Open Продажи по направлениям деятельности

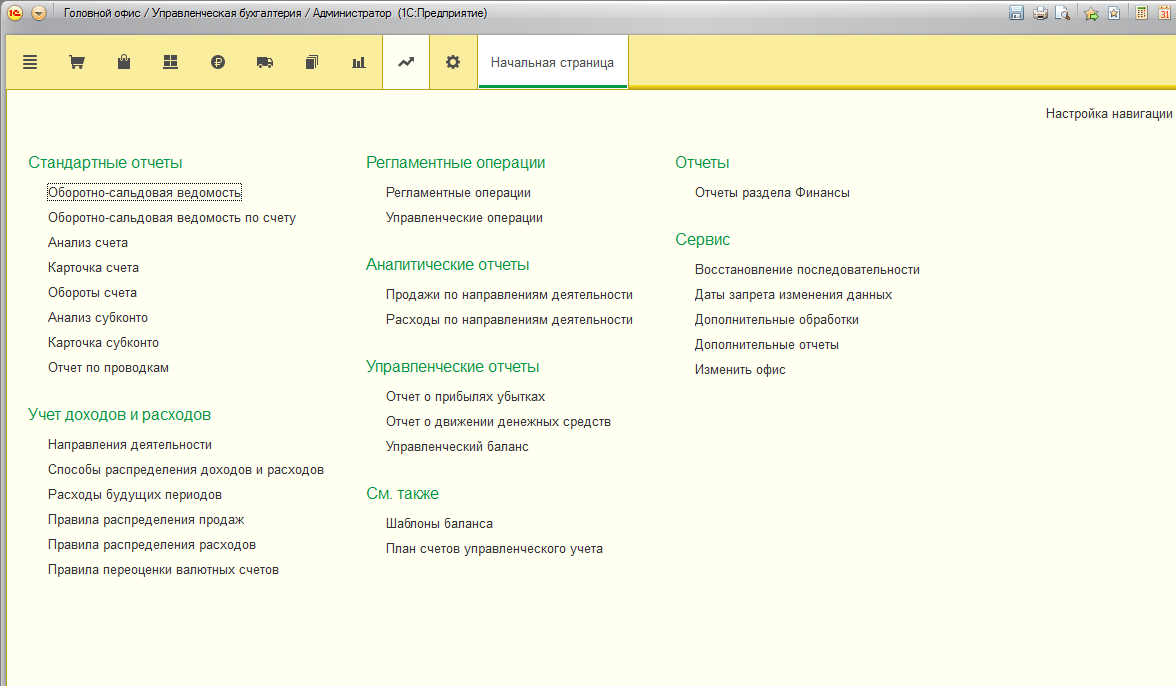tap(509, 295)
